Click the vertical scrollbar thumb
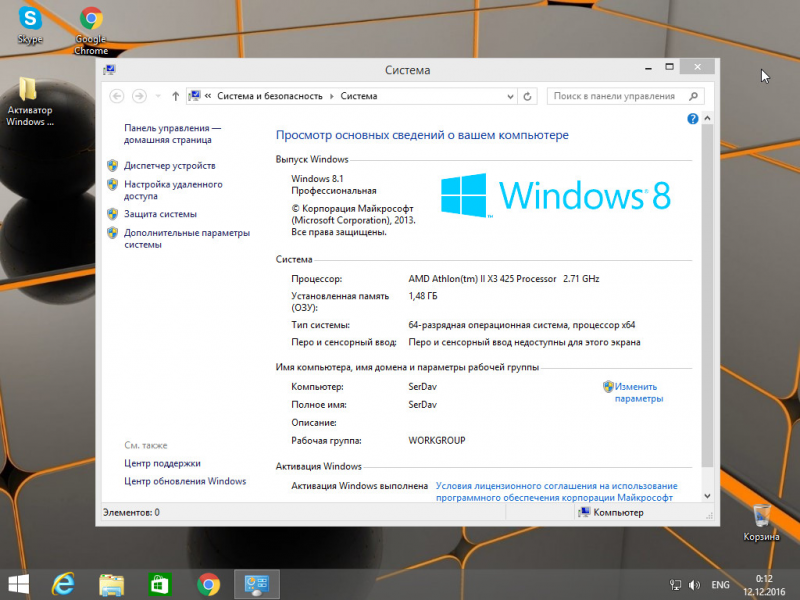 pos(707,295)
